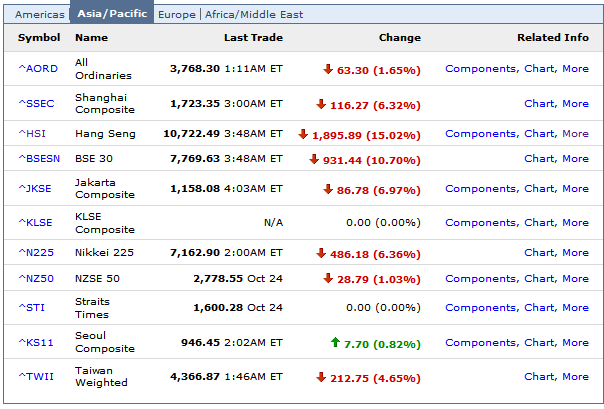This screenshot has width=604, height=409.
Task: Click More for NZSE 50
Action: click(575, 278)
